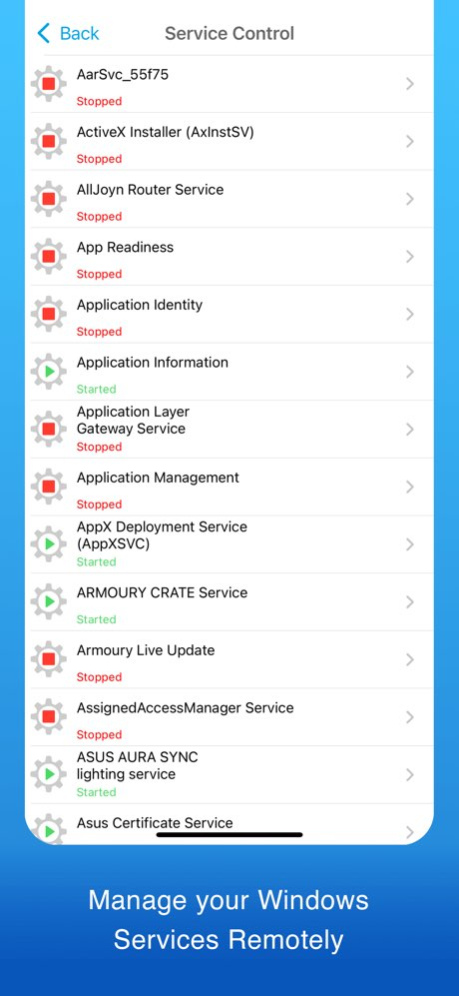This screenshot has height=996, width=459.
Task: Click Stopped status under Application Management
Action: point(99,504)
